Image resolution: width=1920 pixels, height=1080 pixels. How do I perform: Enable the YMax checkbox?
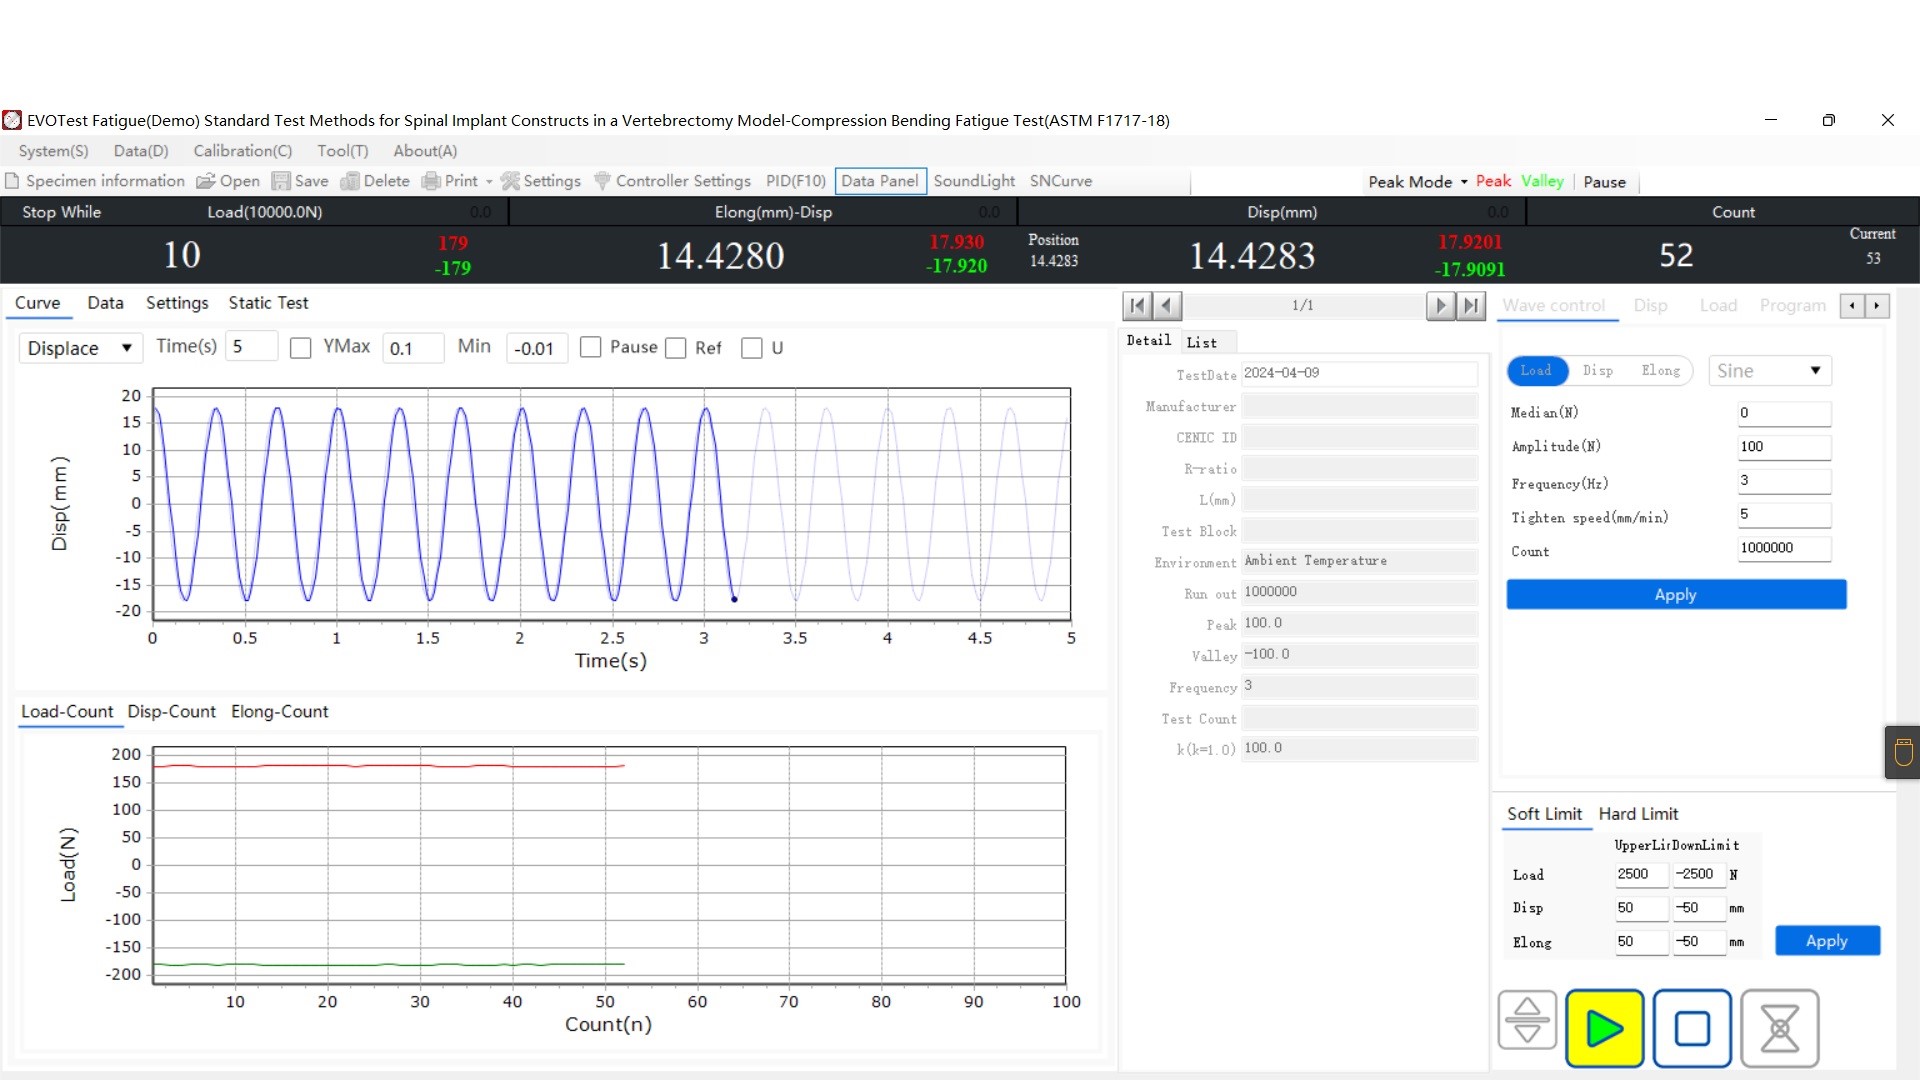click(x=300, y=348)
